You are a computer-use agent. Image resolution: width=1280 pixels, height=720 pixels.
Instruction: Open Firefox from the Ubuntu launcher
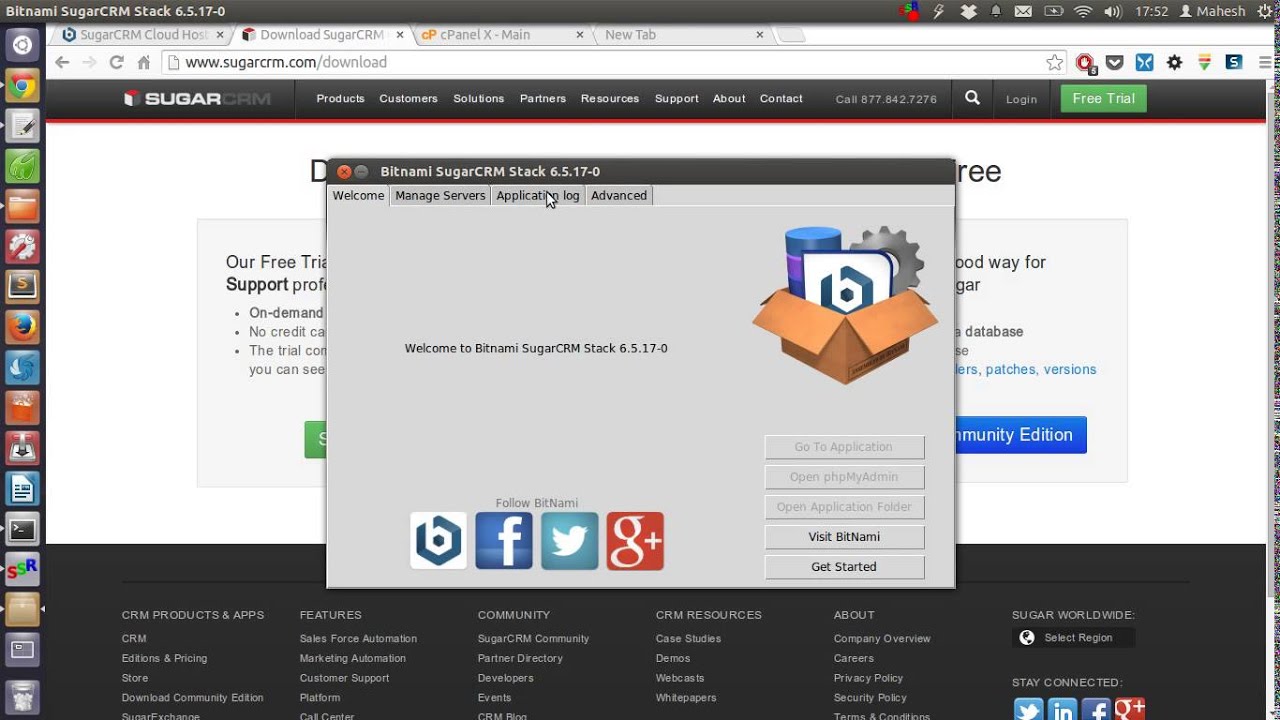click(22, 327)
